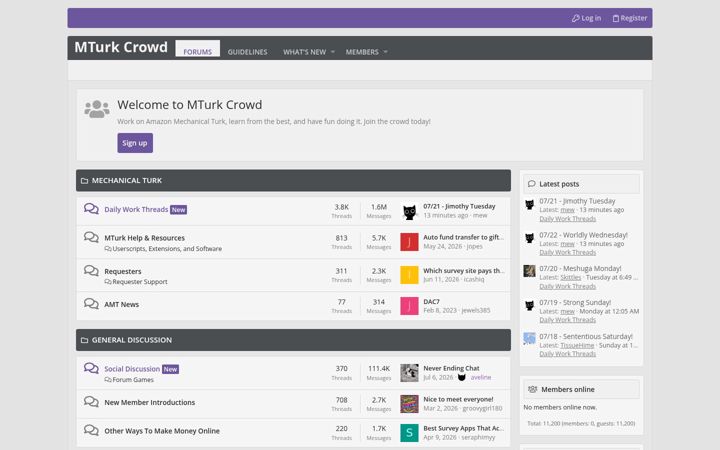The height and width of the screenshot is (450, 720).
Task: Click the chat bubble icon for AMT News
Action: point(91,304)
